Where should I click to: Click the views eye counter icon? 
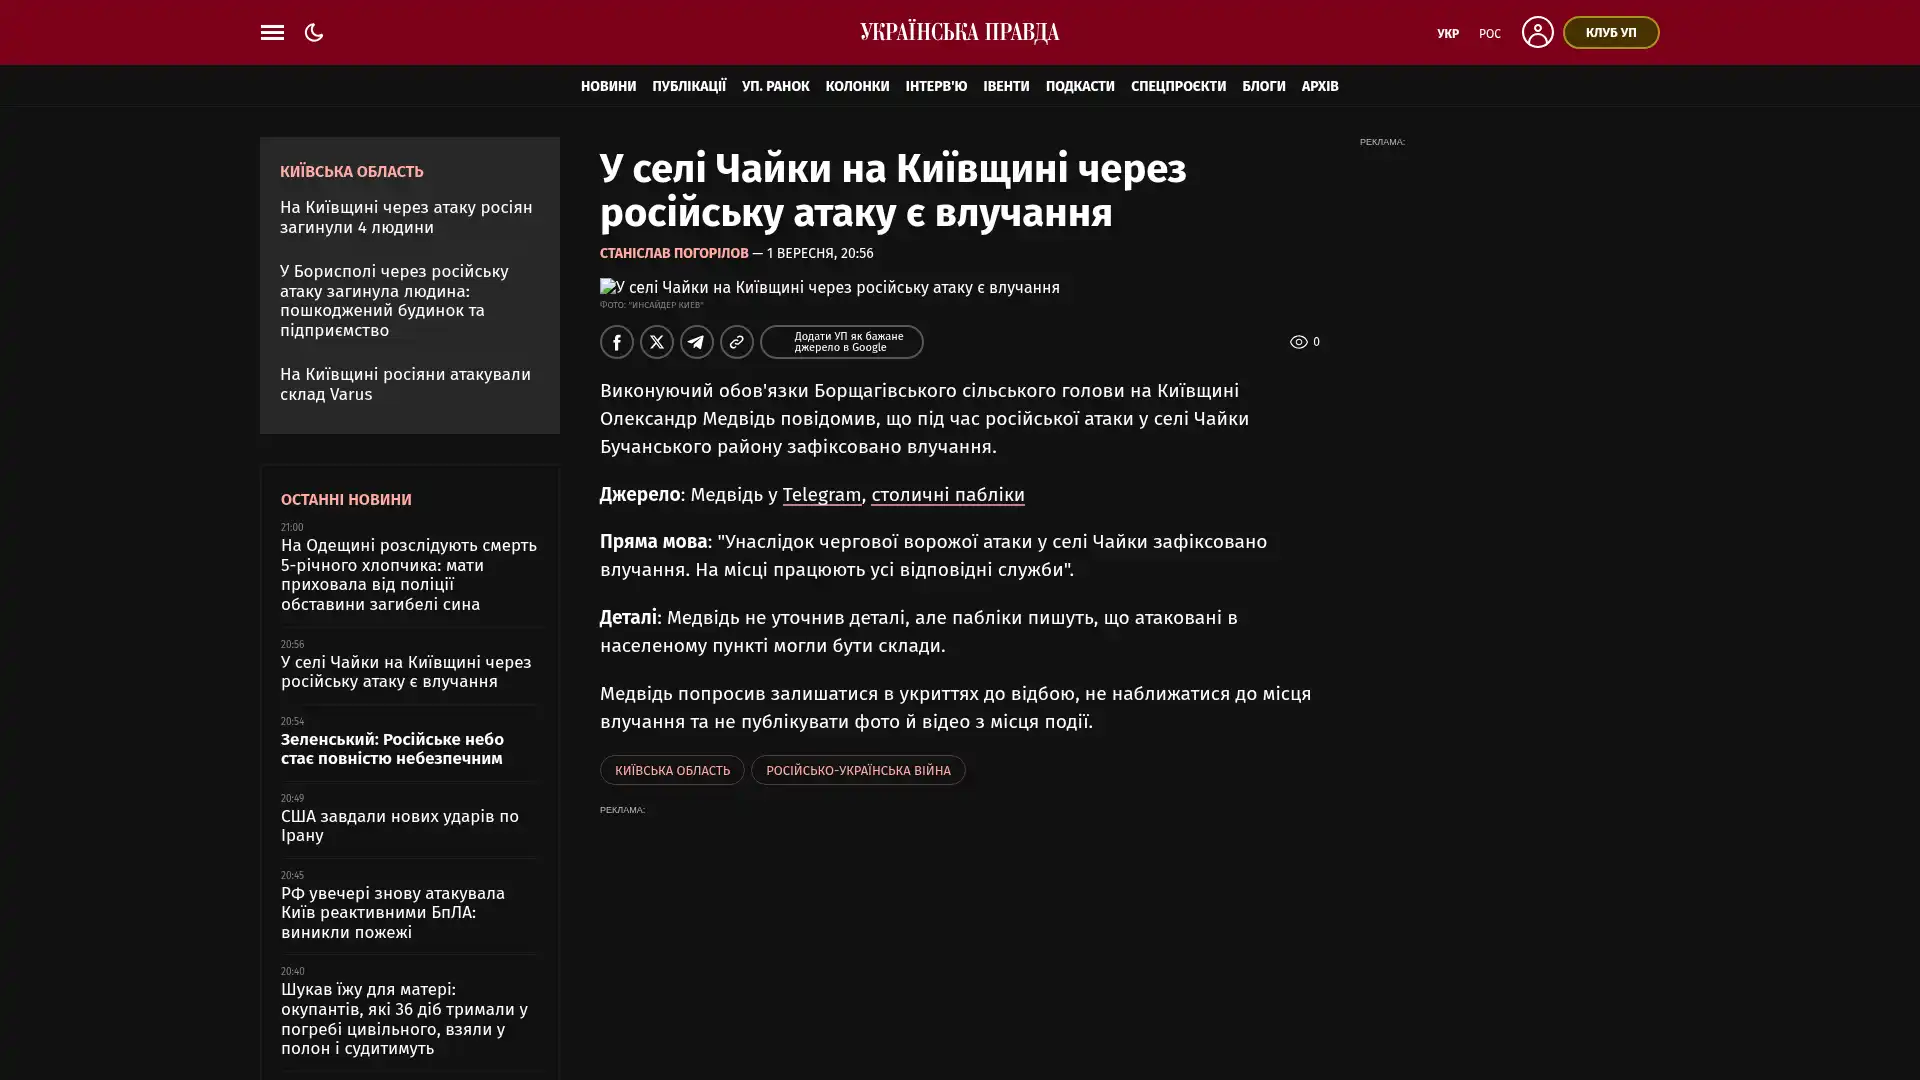(x=1298, y=342)
